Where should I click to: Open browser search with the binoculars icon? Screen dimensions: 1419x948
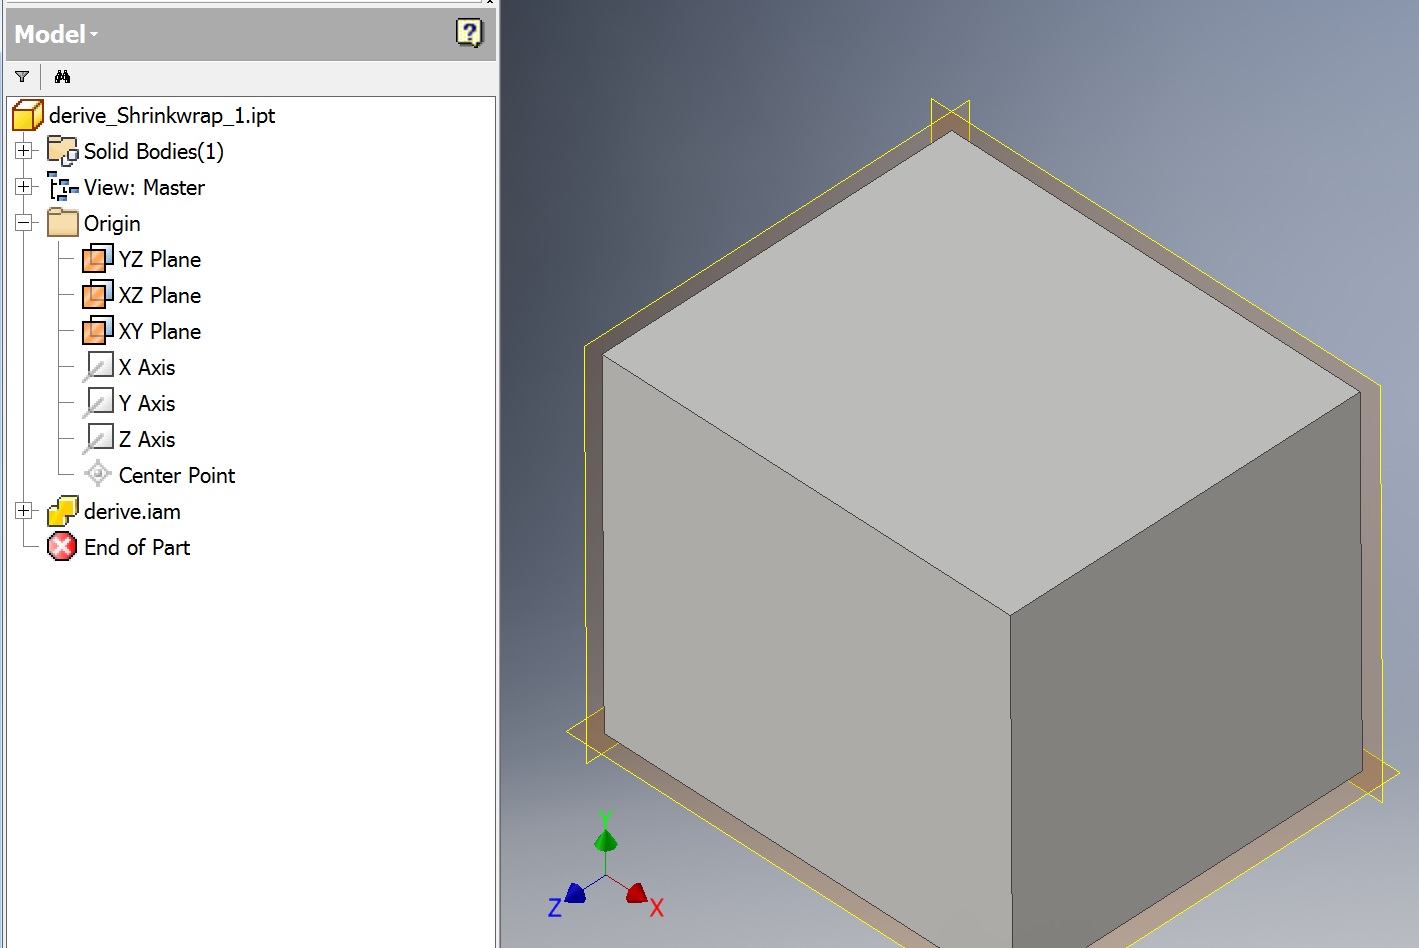click(x=62, y=76)
